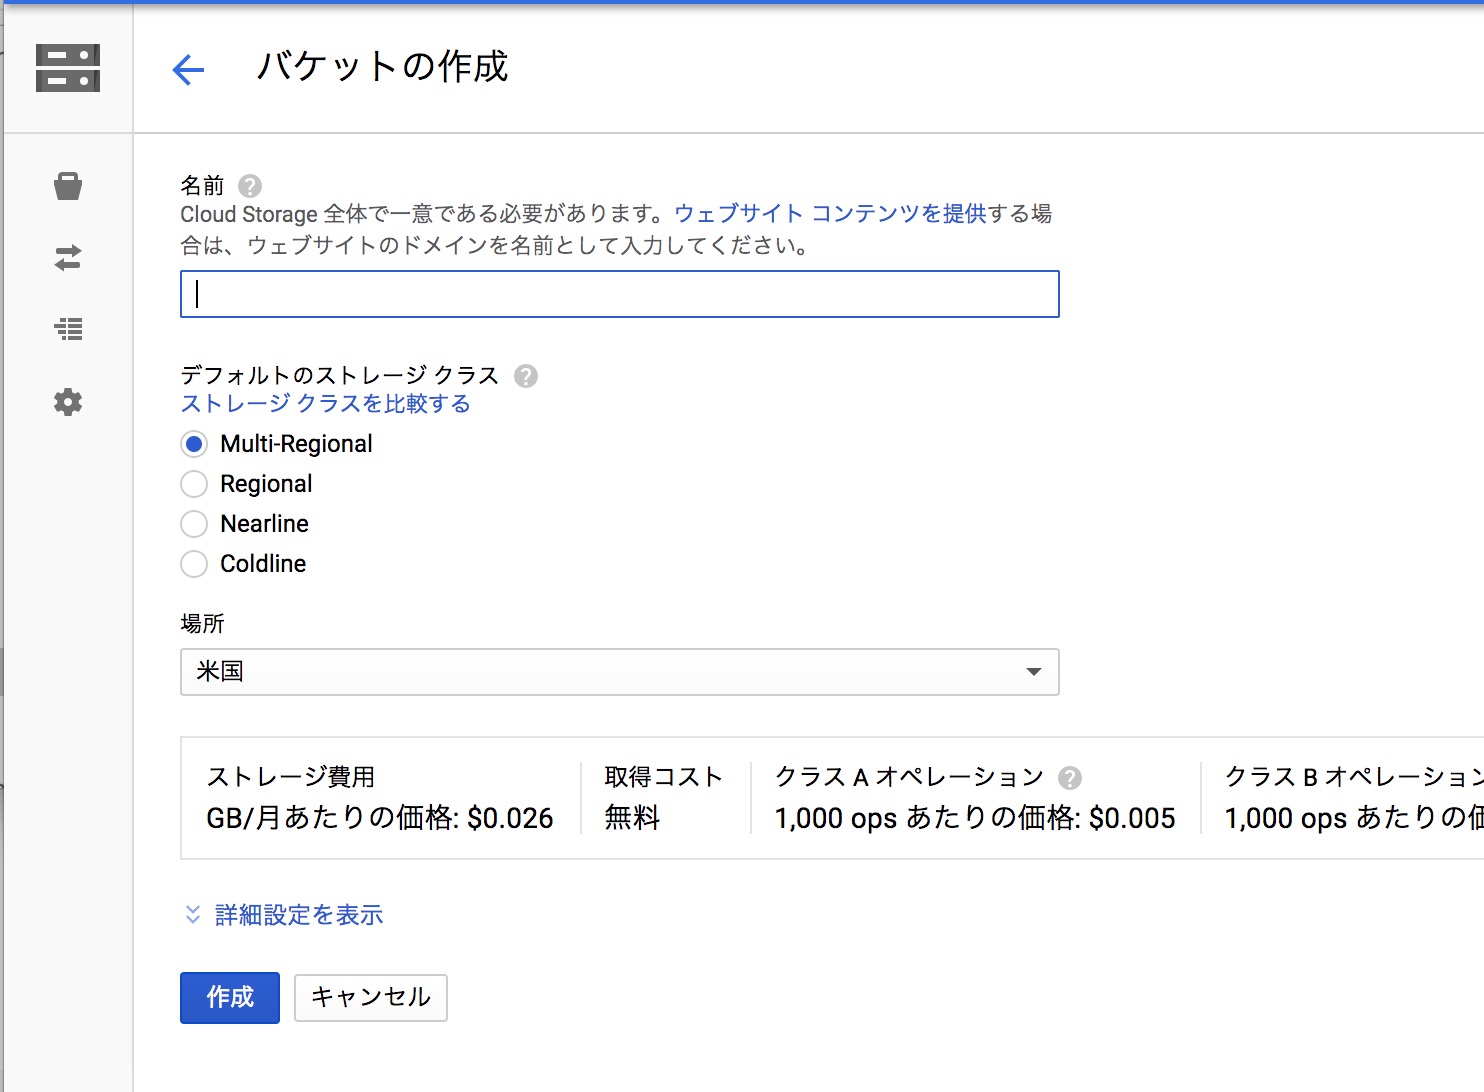Click help icon next to クラス A オペレーション
1484x1092 pixels.
tap(1070, 778)
